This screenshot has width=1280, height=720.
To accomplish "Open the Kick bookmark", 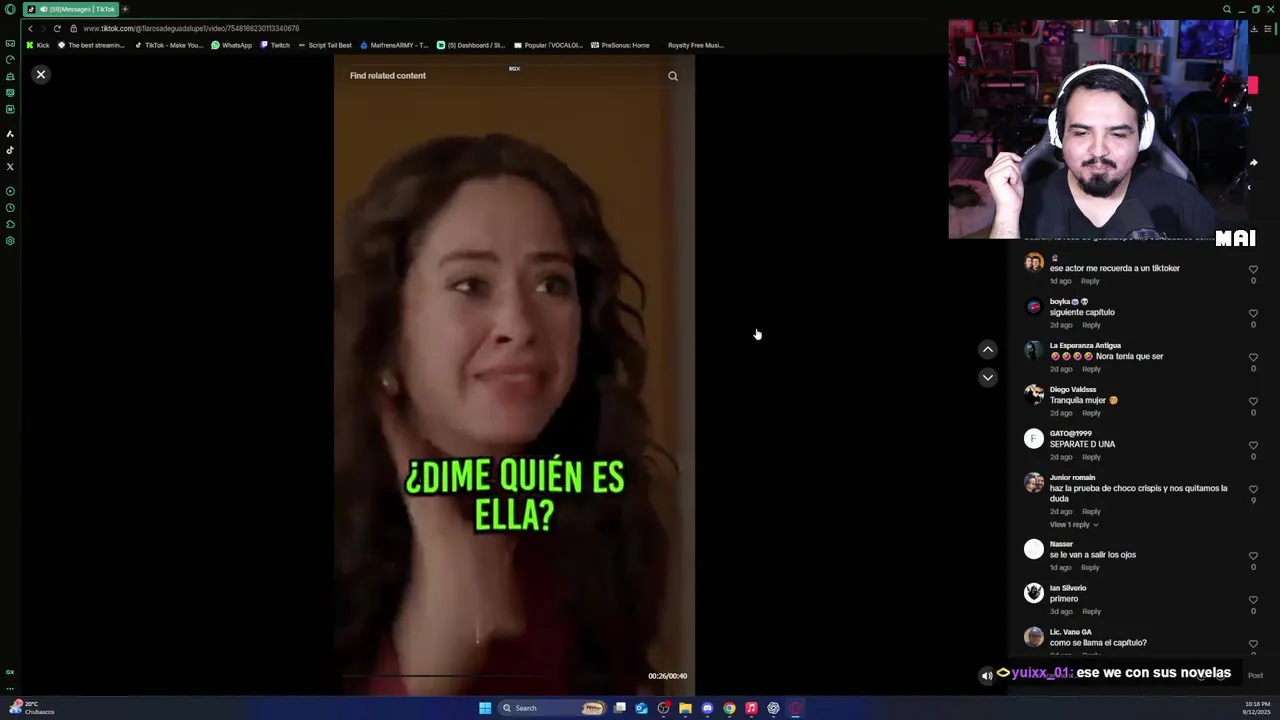I will [x=38, y=45].
